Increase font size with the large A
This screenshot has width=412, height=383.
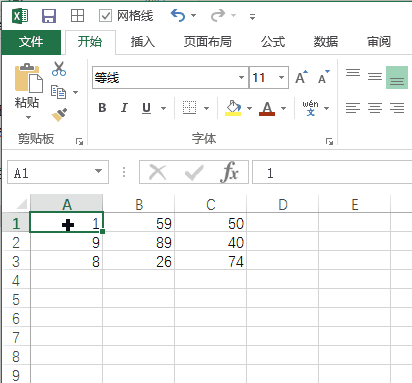(301, 77)
